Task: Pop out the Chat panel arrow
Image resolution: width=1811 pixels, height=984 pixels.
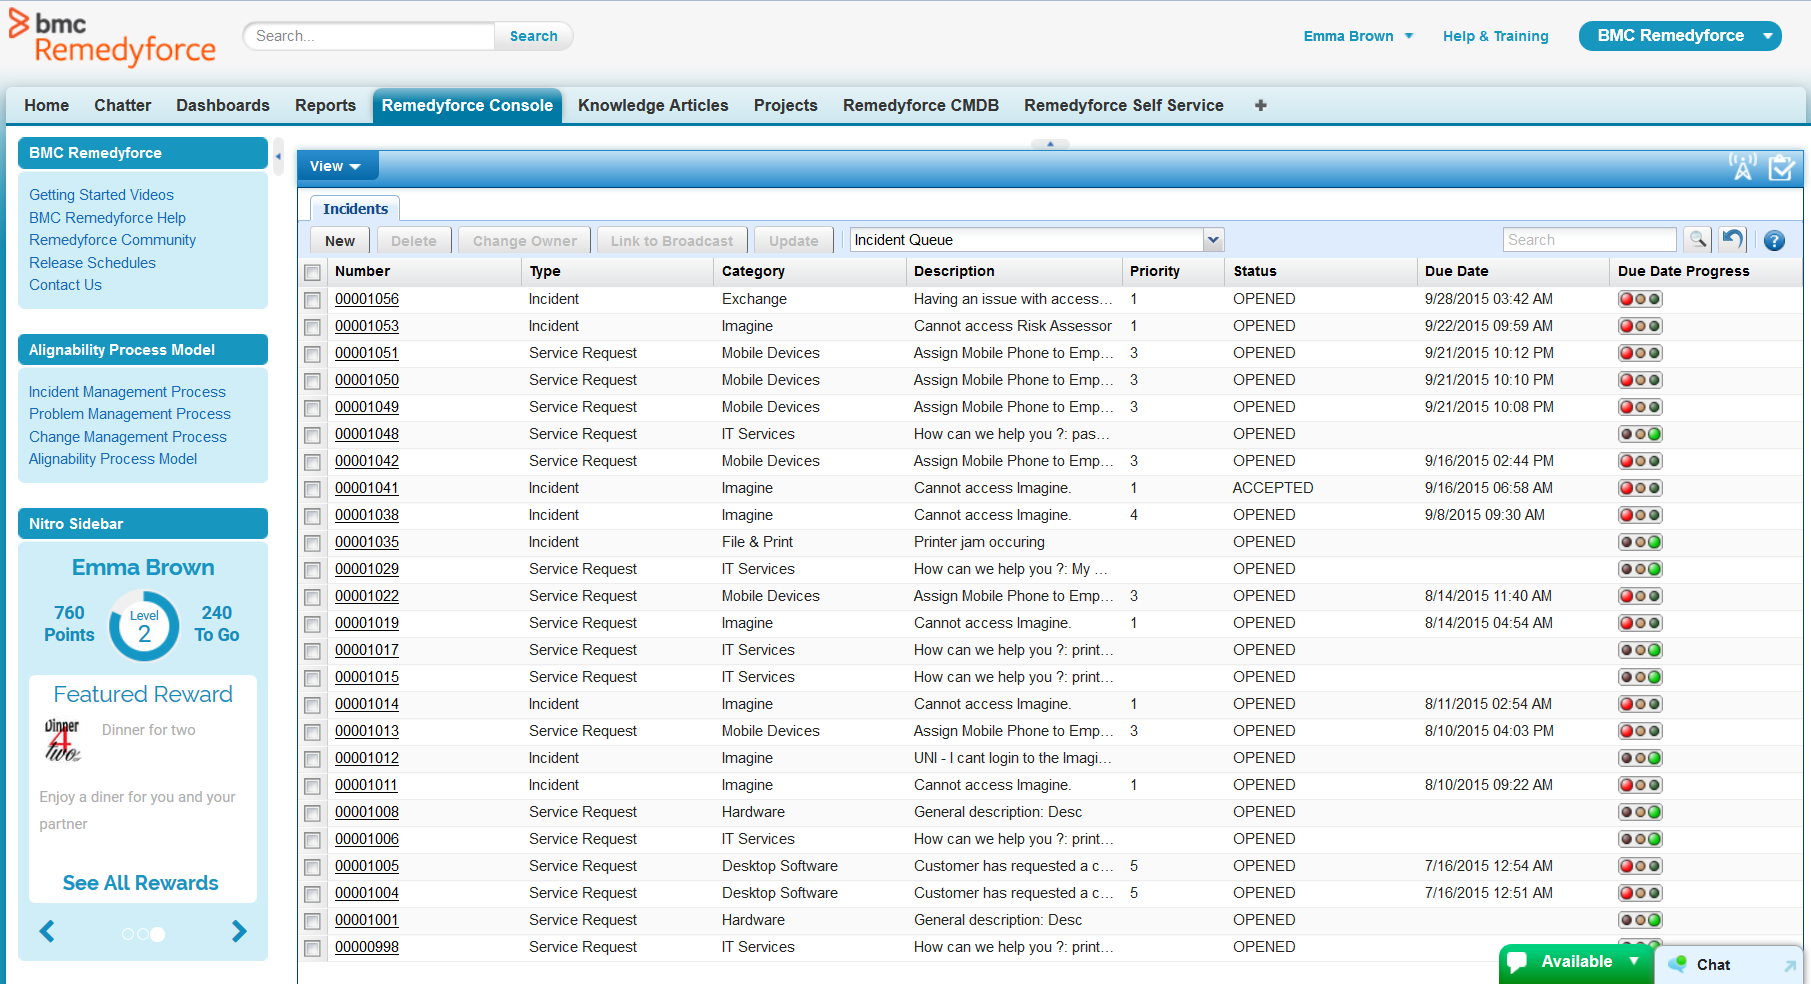Action: pos(1789,966)
